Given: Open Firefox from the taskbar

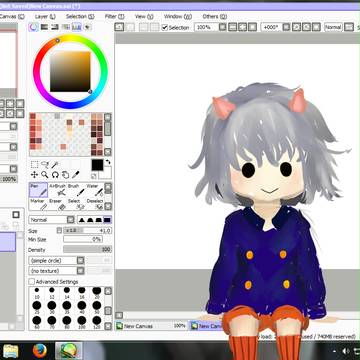Looking at the screenshot, I should [40, 351].
